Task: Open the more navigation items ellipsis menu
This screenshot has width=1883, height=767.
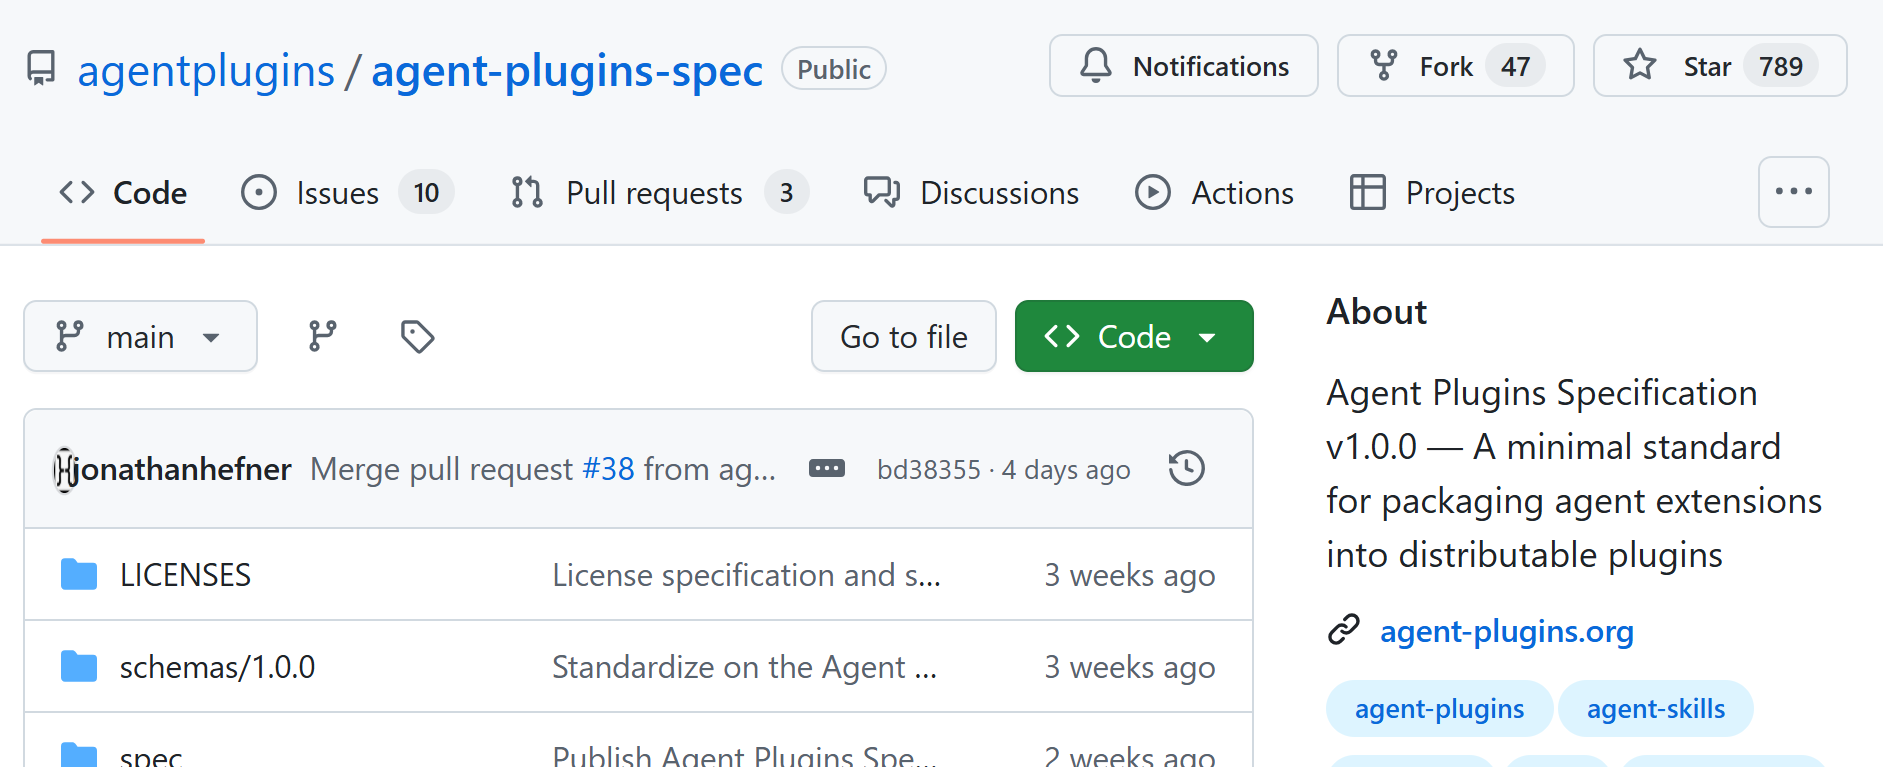Action: (1794, 192)
